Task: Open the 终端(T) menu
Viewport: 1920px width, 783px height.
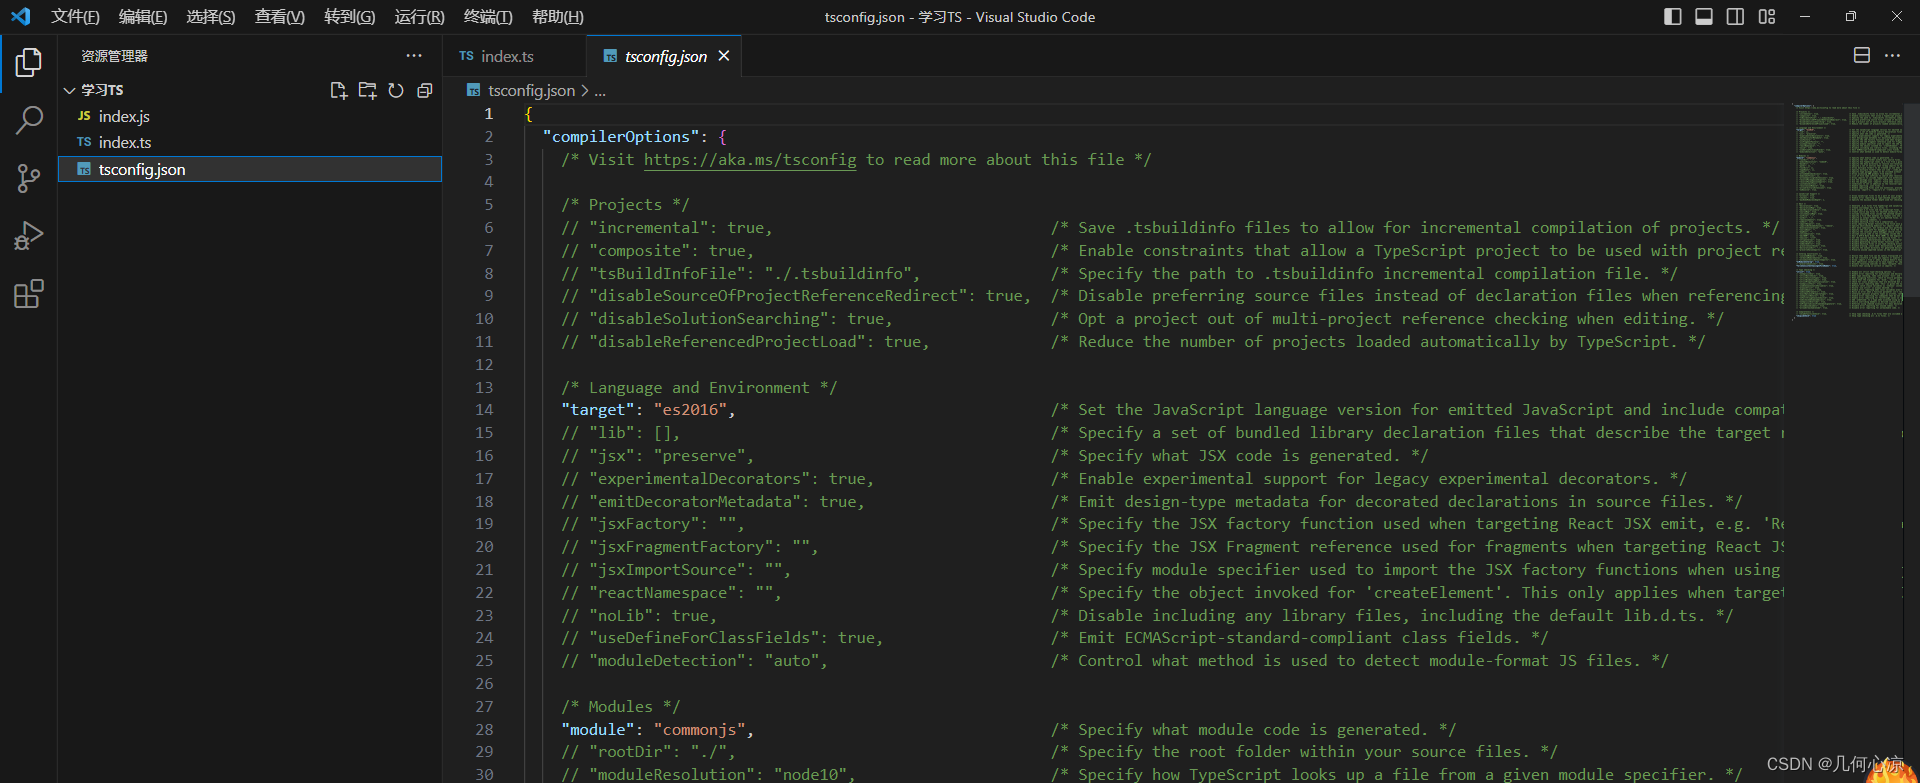Action: (488, 17)
